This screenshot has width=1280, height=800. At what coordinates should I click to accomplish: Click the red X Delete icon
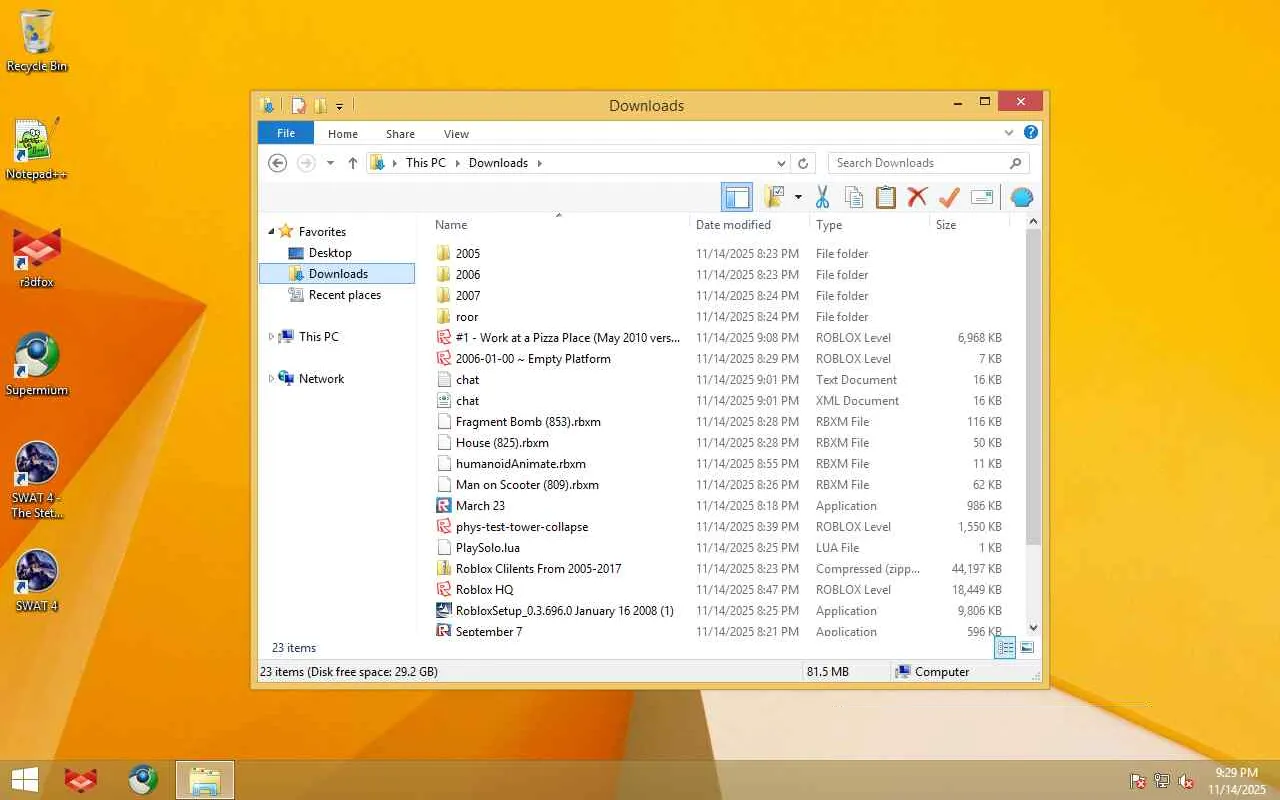coord(917,197)
